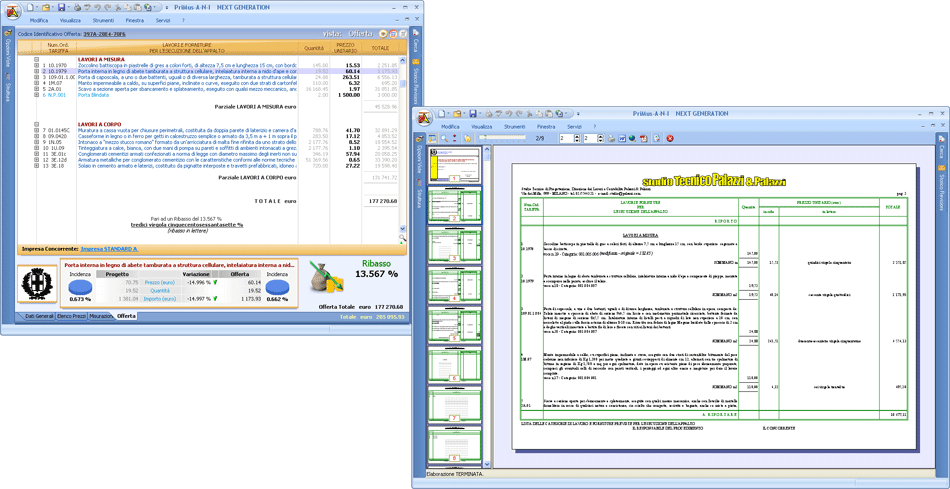Open Servizi menu in left window
This screenshot has height=489, width=950.
click(x=162, y=21)
